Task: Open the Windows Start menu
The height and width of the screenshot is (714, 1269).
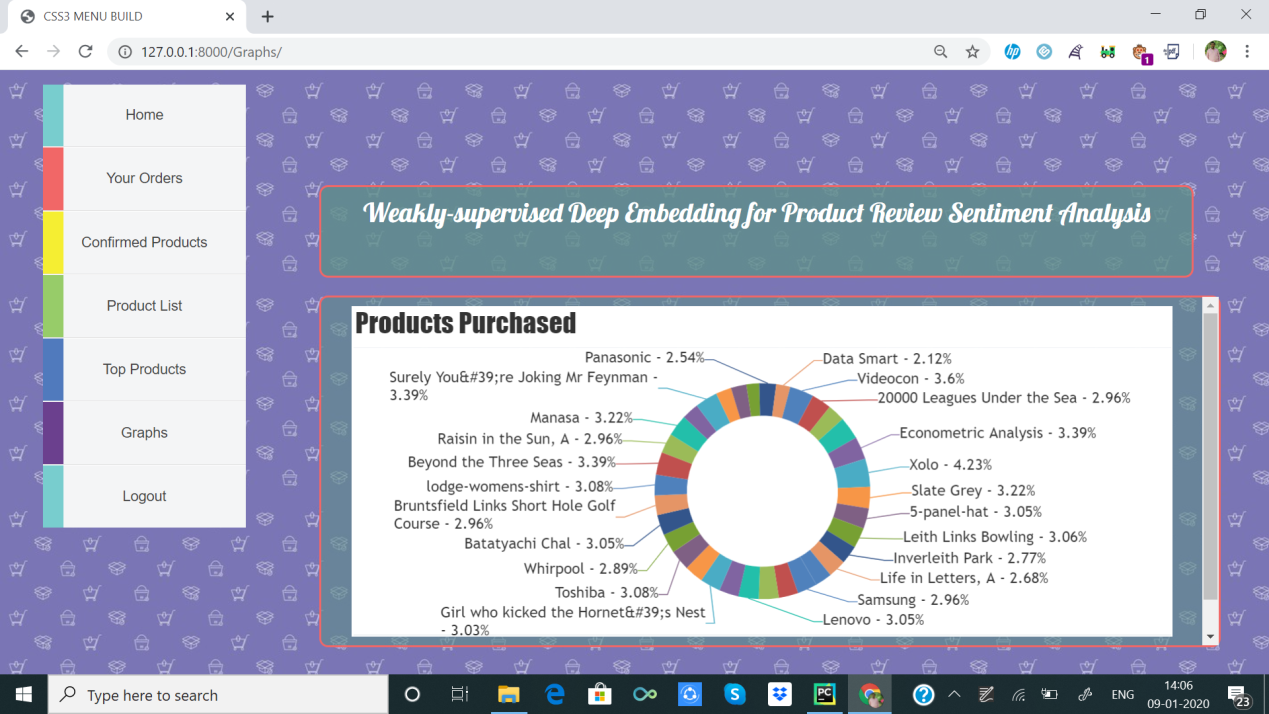Action: point(24,695)
